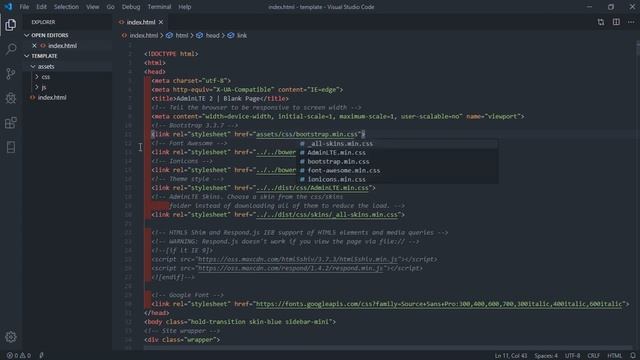
Task: Choose bootstrap.min.css suggestion
Action: (398, 162)
